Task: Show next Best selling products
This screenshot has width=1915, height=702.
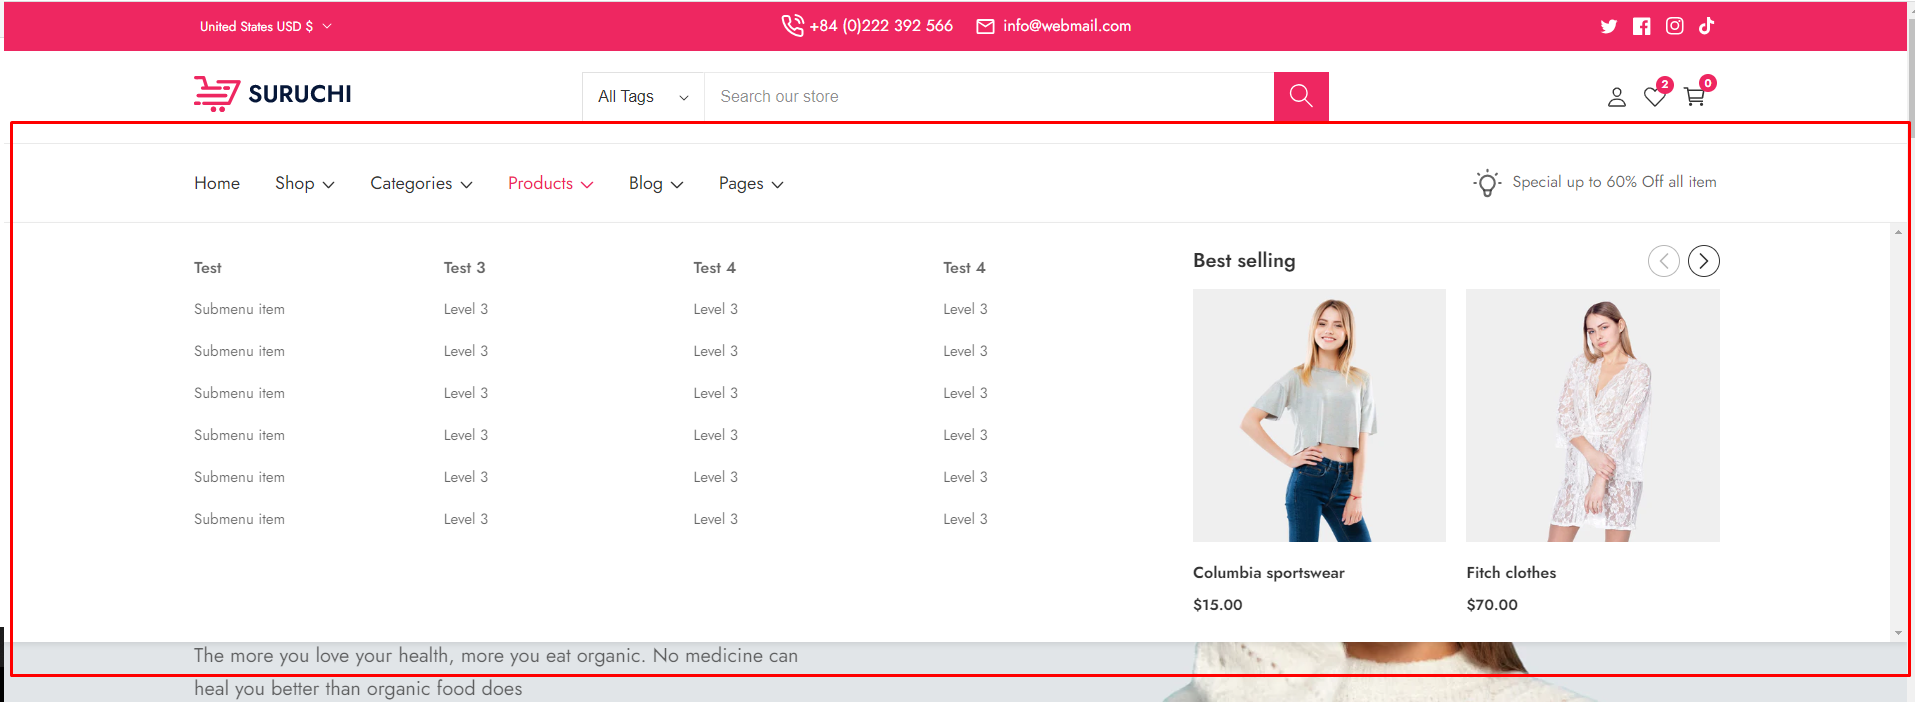Action: [1703, 261]
